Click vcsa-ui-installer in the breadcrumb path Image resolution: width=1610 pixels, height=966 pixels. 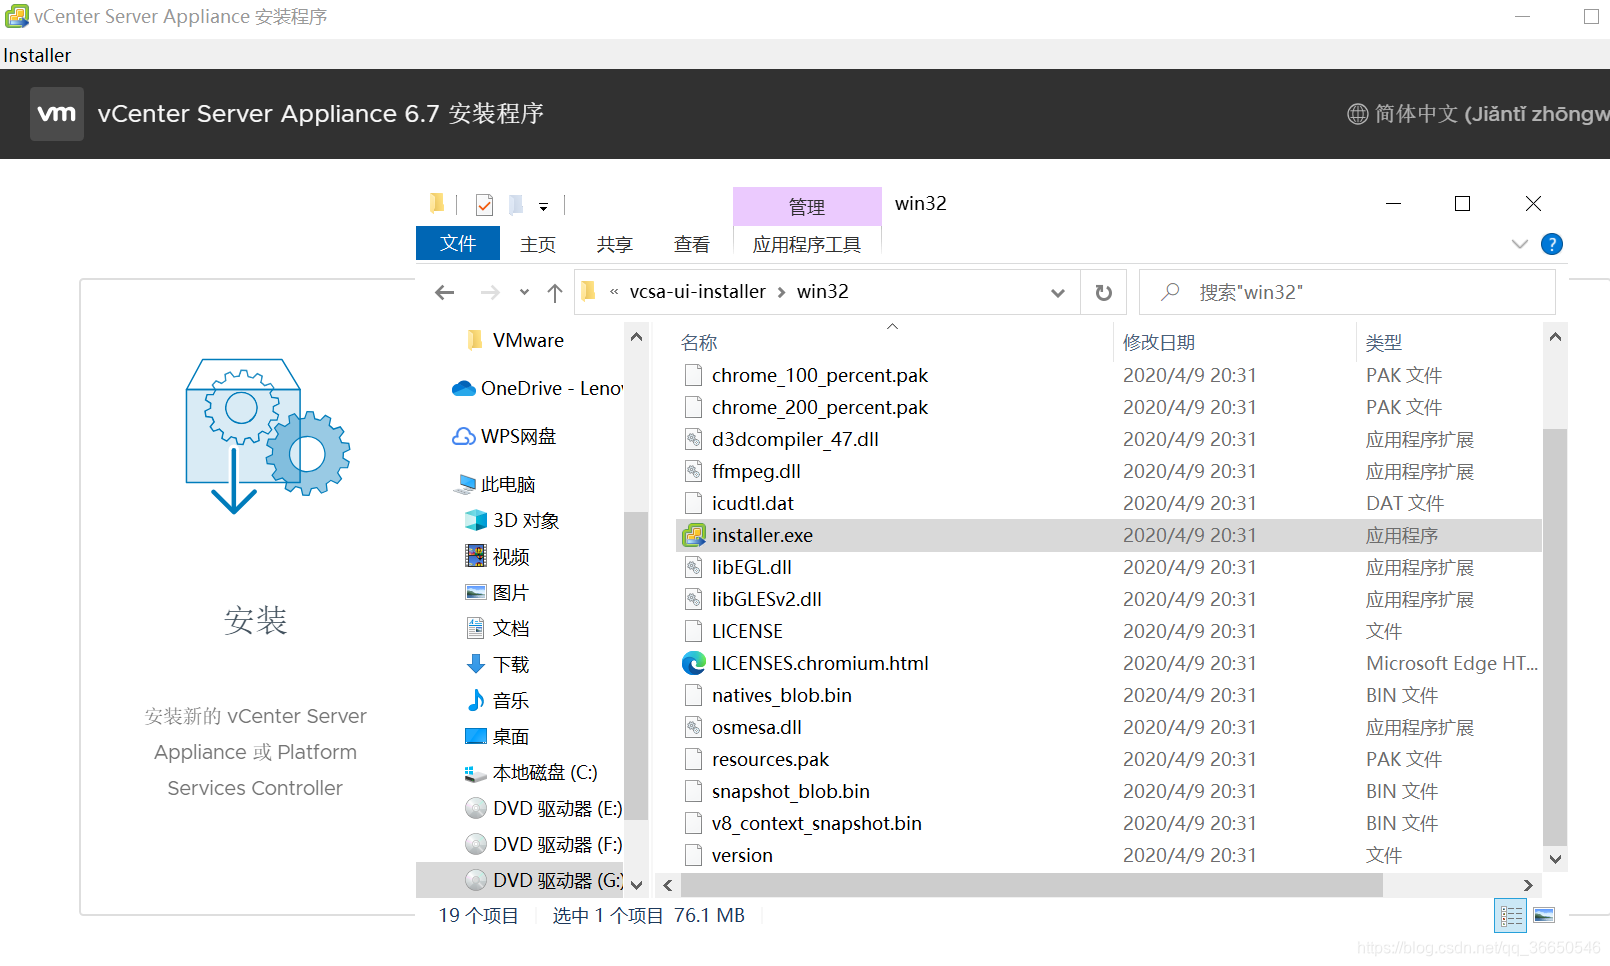pos(697,291)
